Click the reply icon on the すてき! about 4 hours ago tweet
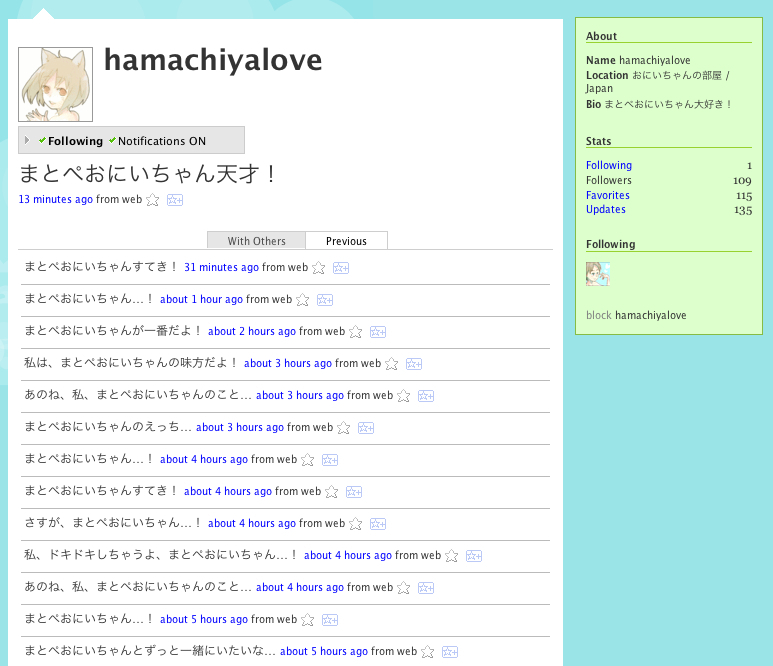This screenshot has height=666, width=773. point(354,491)
